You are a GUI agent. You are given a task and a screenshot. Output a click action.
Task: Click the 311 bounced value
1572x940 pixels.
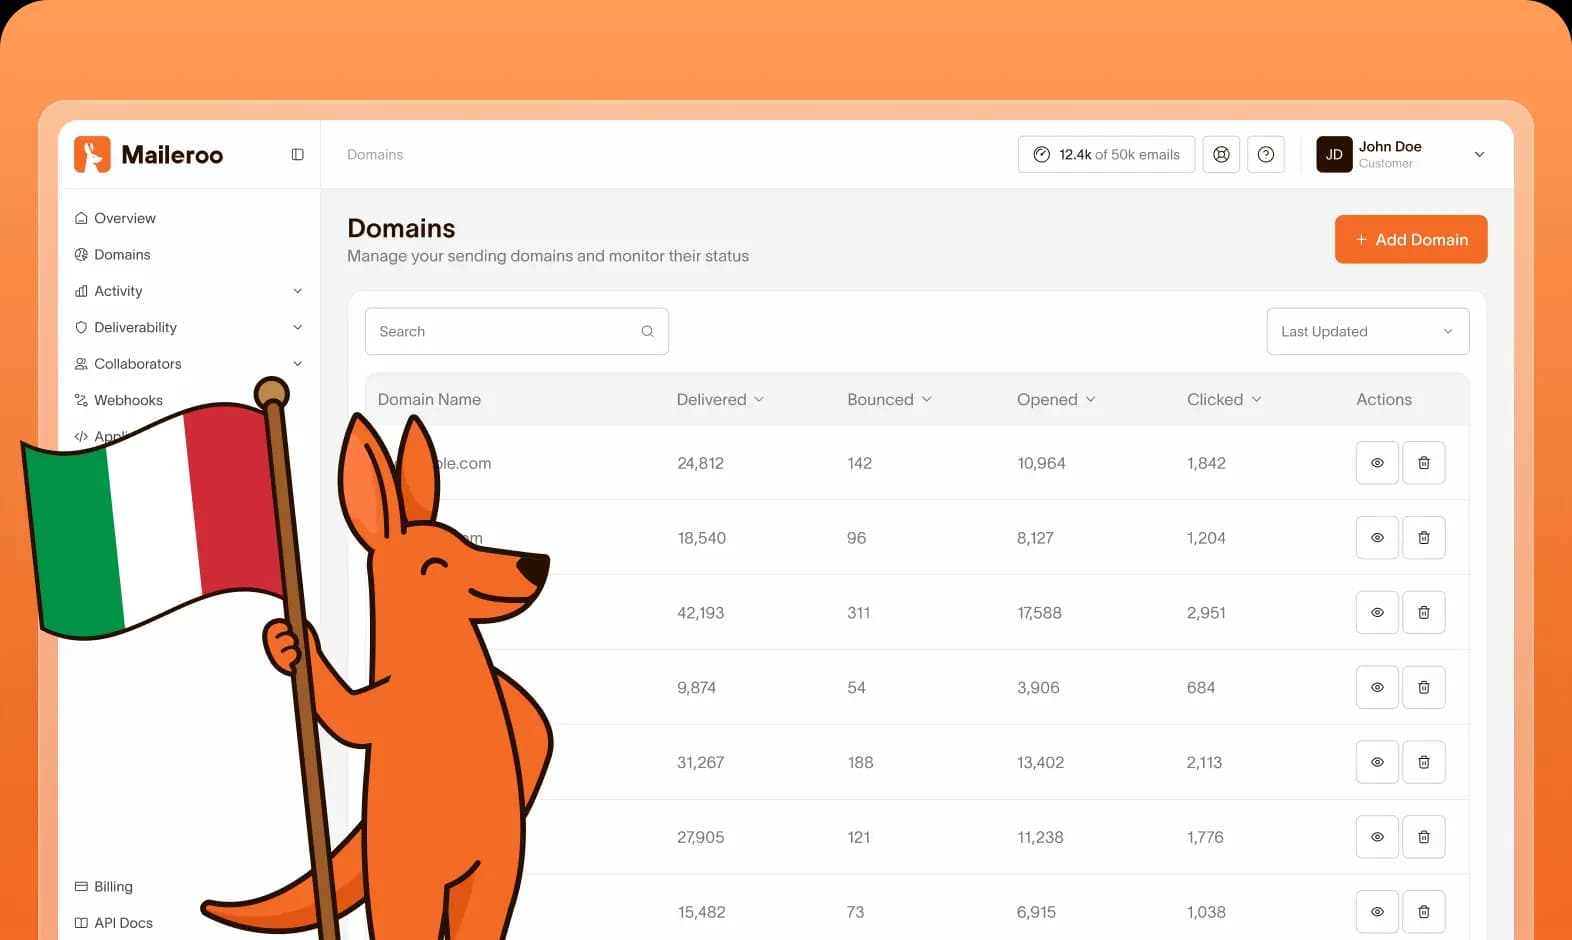pyautogui.click(x=858, y=613)
